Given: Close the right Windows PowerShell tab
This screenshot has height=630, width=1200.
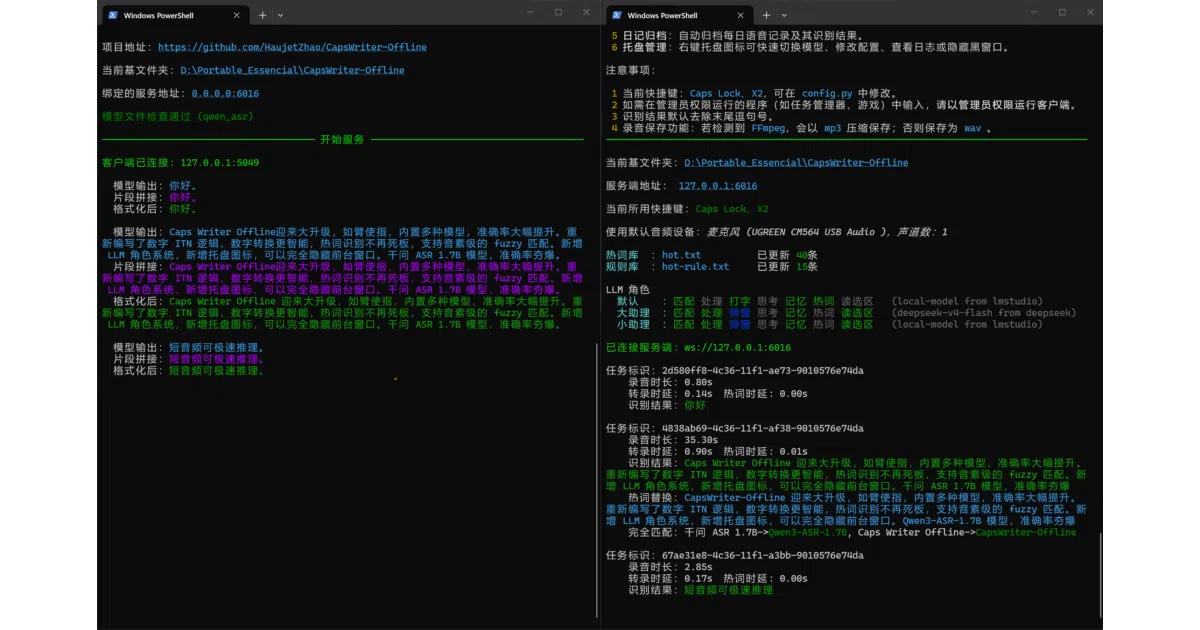Looking at the screenshot, I should tap(740, 15).
